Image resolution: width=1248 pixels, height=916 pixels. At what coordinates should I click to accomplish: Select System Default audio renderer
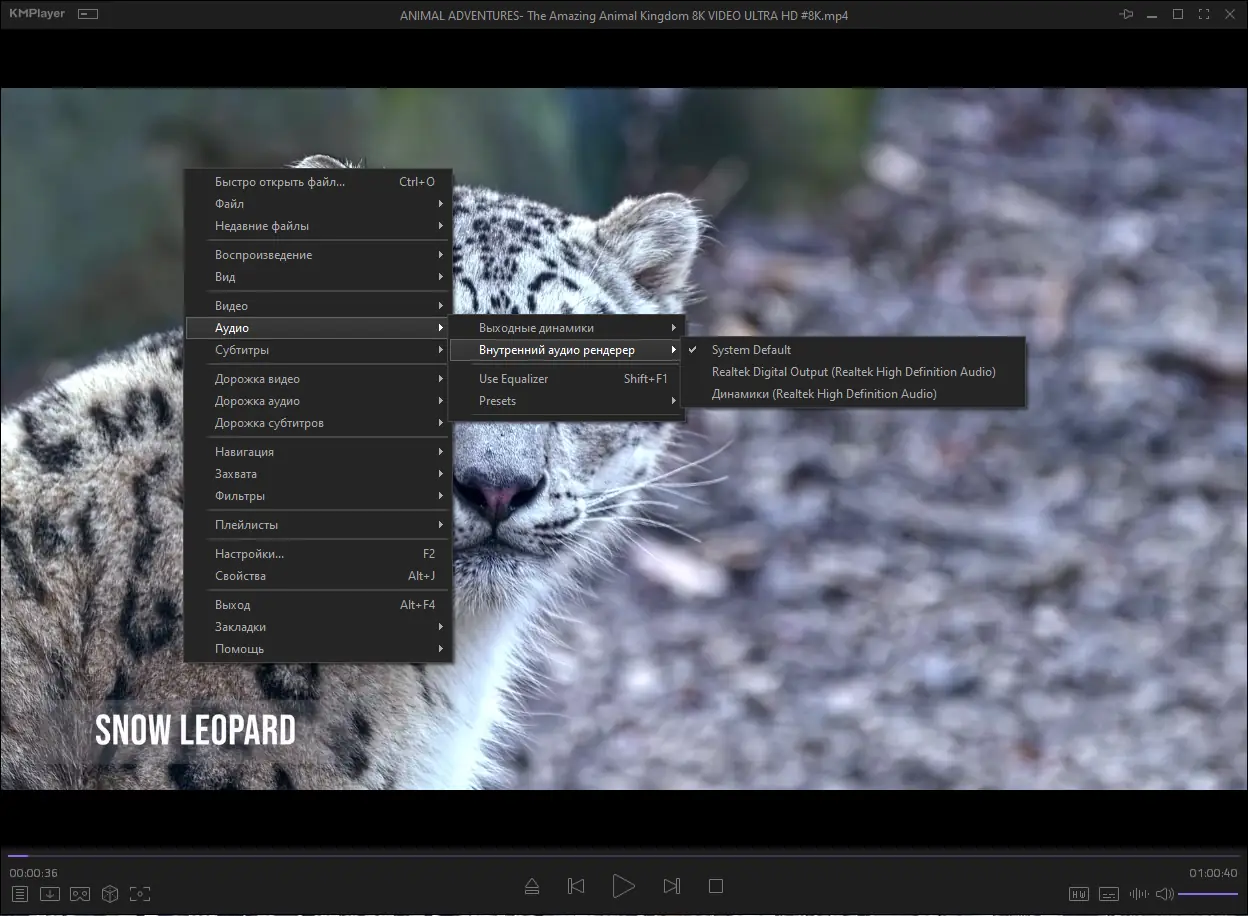pyautogui.click(x=751, y=350)
